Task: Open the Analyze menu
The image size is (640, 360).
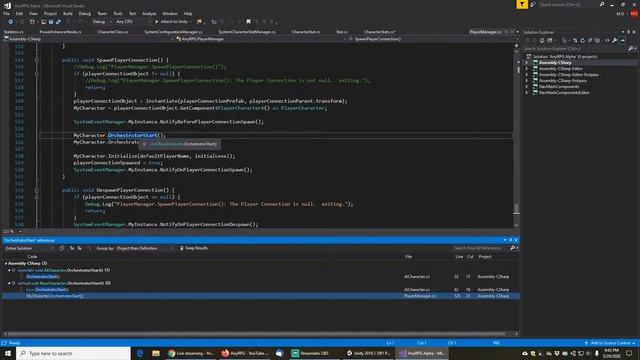Action: pos(149,13)
